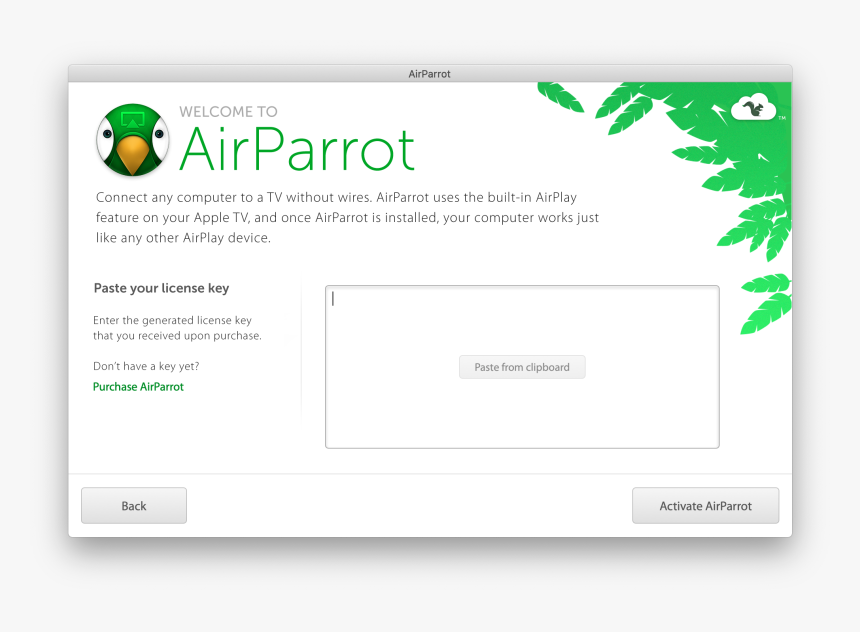Click the "Connect any computer to a TV" paragraph
Viewport: 860px width, 632px height.
coord(347,217)
